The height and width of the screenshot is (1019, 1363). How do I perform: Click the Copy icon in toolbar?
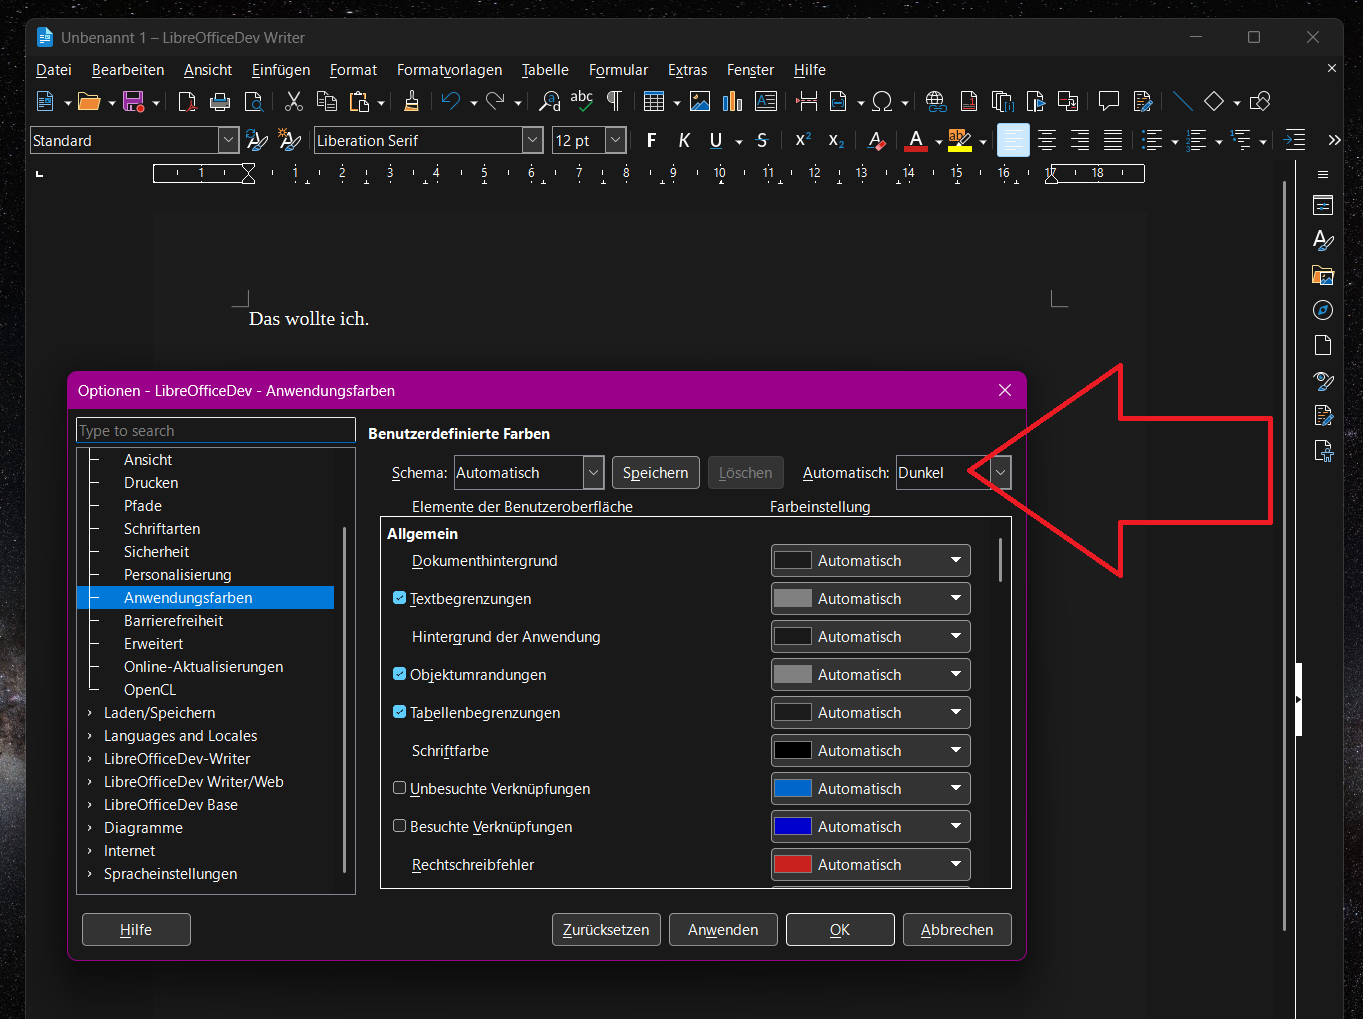point(326,101)
